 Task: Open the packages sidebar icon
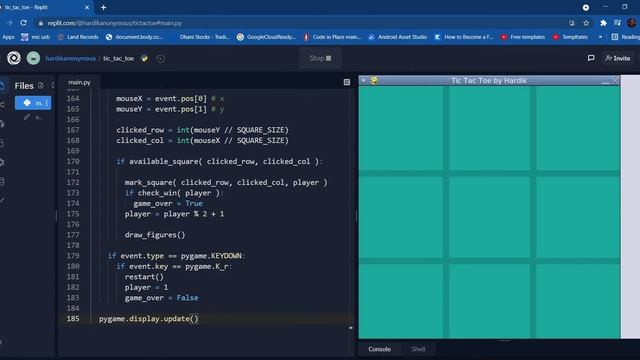(2, 124)
